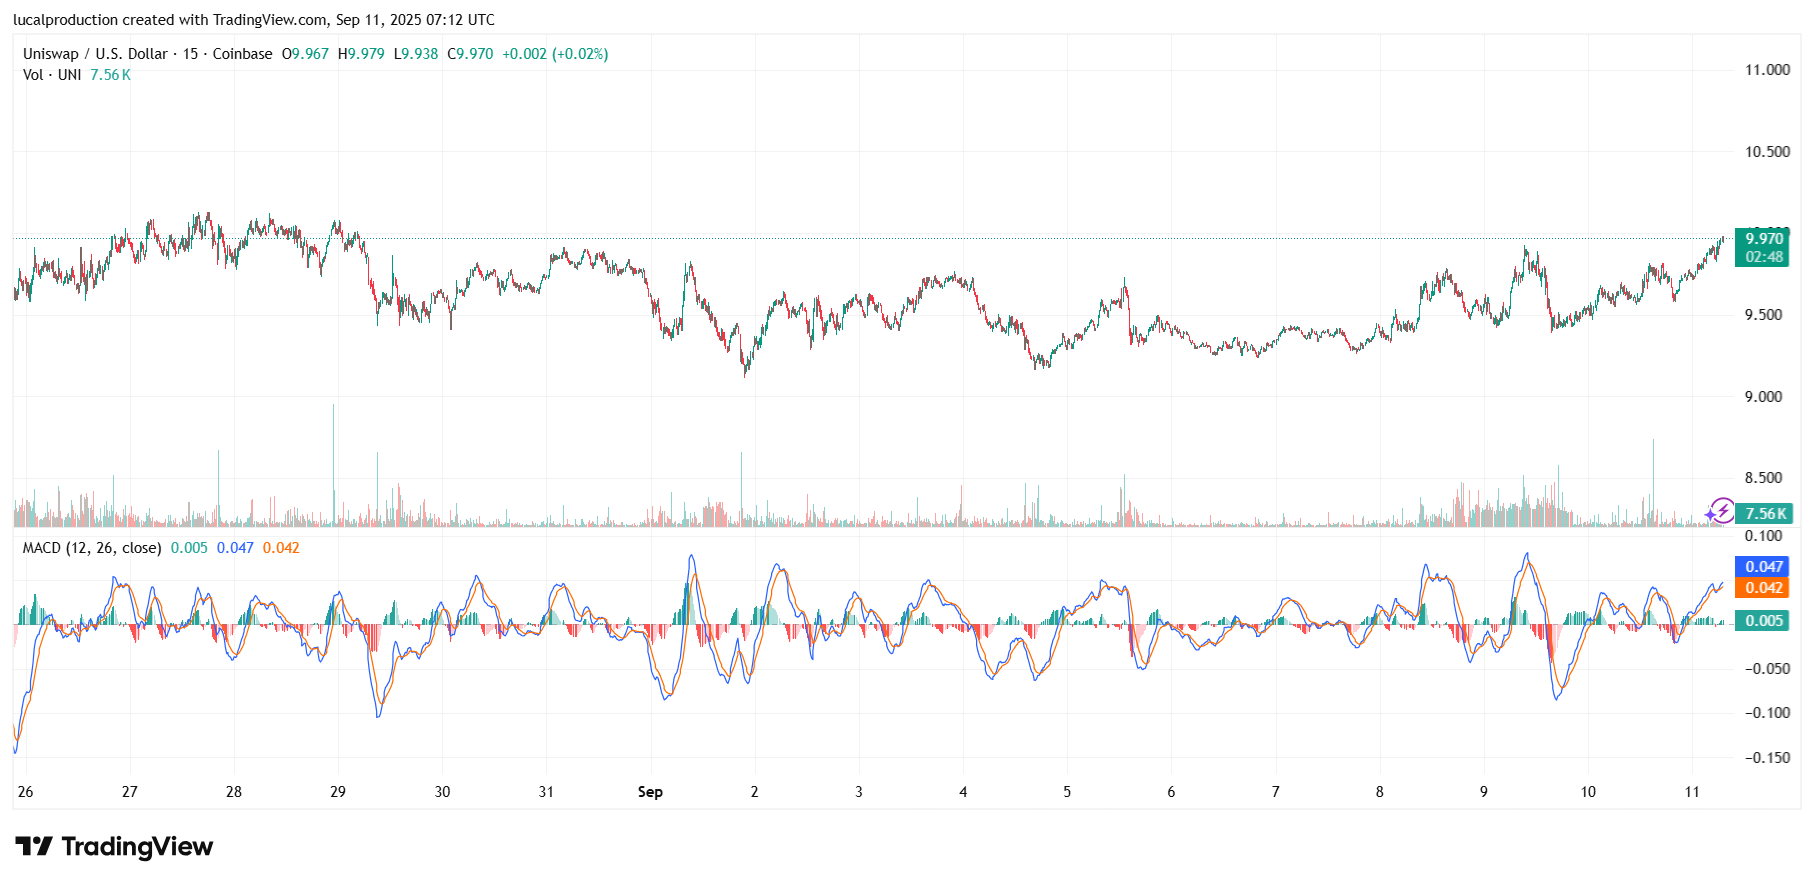This screenshot has width=1814, height=884.
Task: Click the MACD (12, 26, close) indicator label
Action: [x=92, y=548]
